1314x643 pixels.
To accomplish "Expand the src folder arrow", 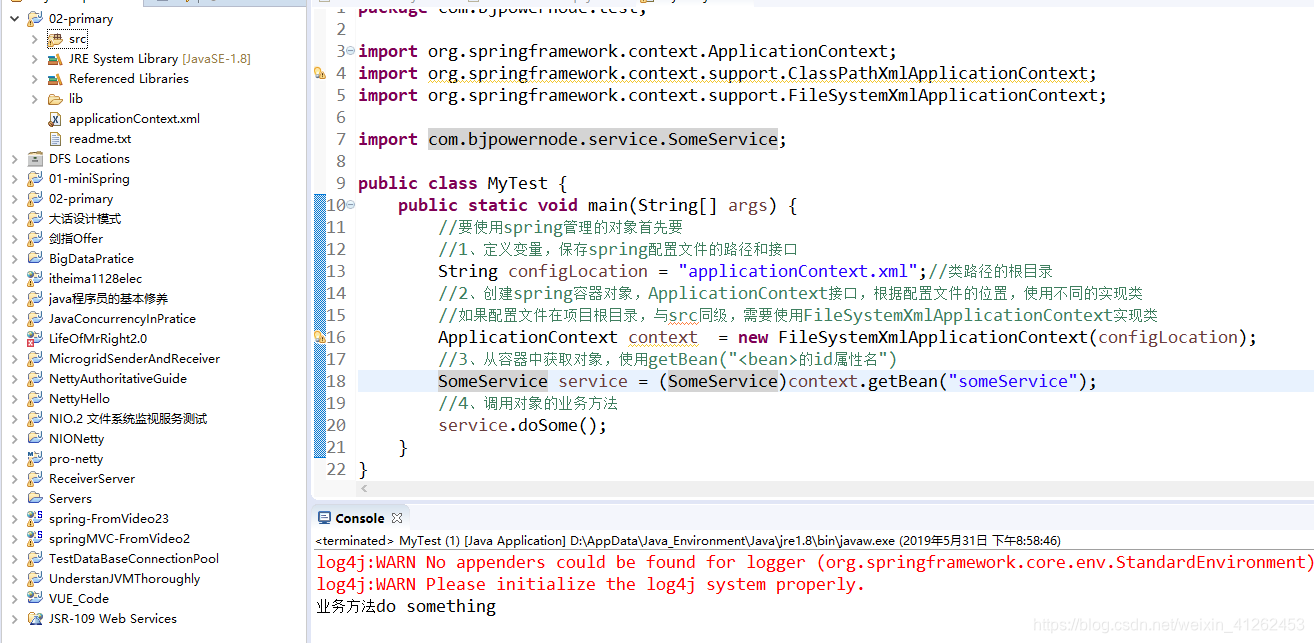I will [x=34, y=39].
